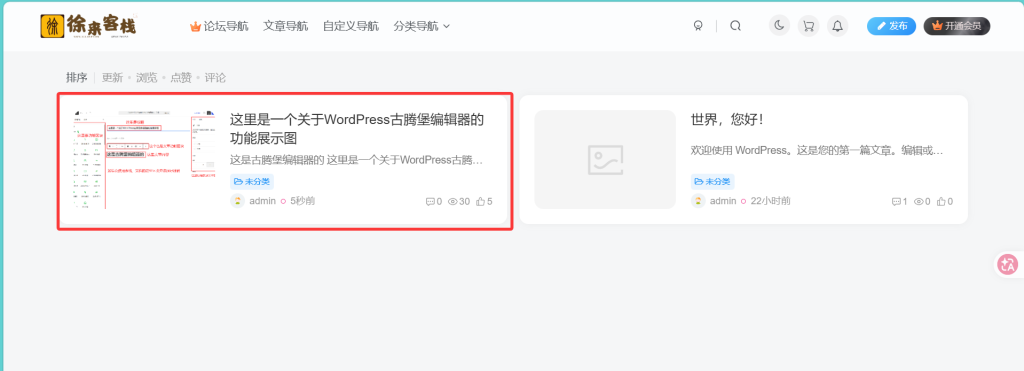Screen dimensions: 1024x371
Task: Click the crown icon beside 论坛导航
Action: [195, 27]
